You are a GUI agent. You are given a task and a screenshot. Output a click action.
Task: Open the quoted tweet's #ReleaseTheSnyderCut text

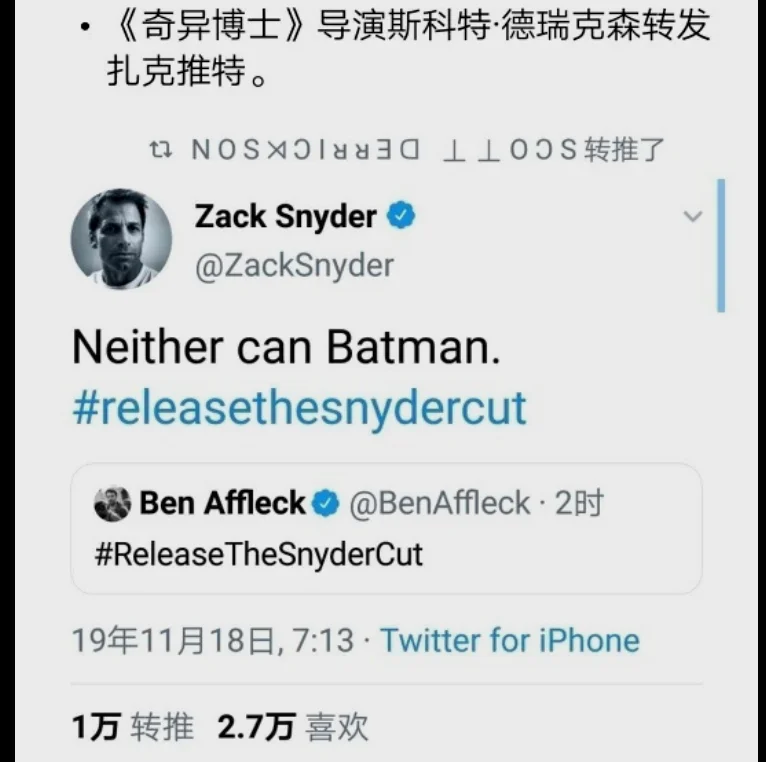pos(259,554)
